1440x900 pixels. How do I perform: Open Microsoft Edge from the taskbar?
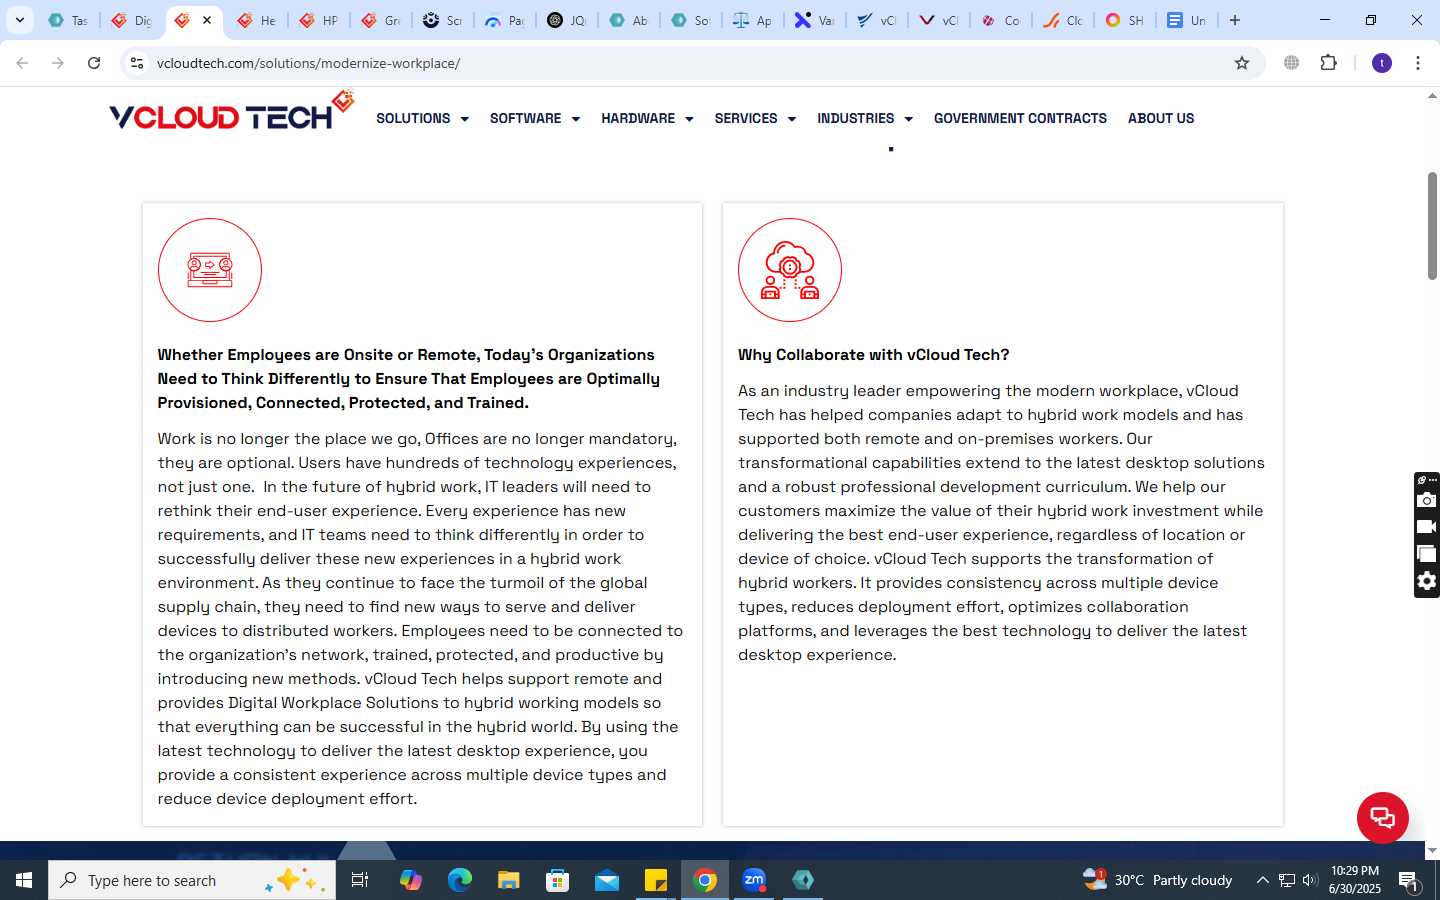460,880
